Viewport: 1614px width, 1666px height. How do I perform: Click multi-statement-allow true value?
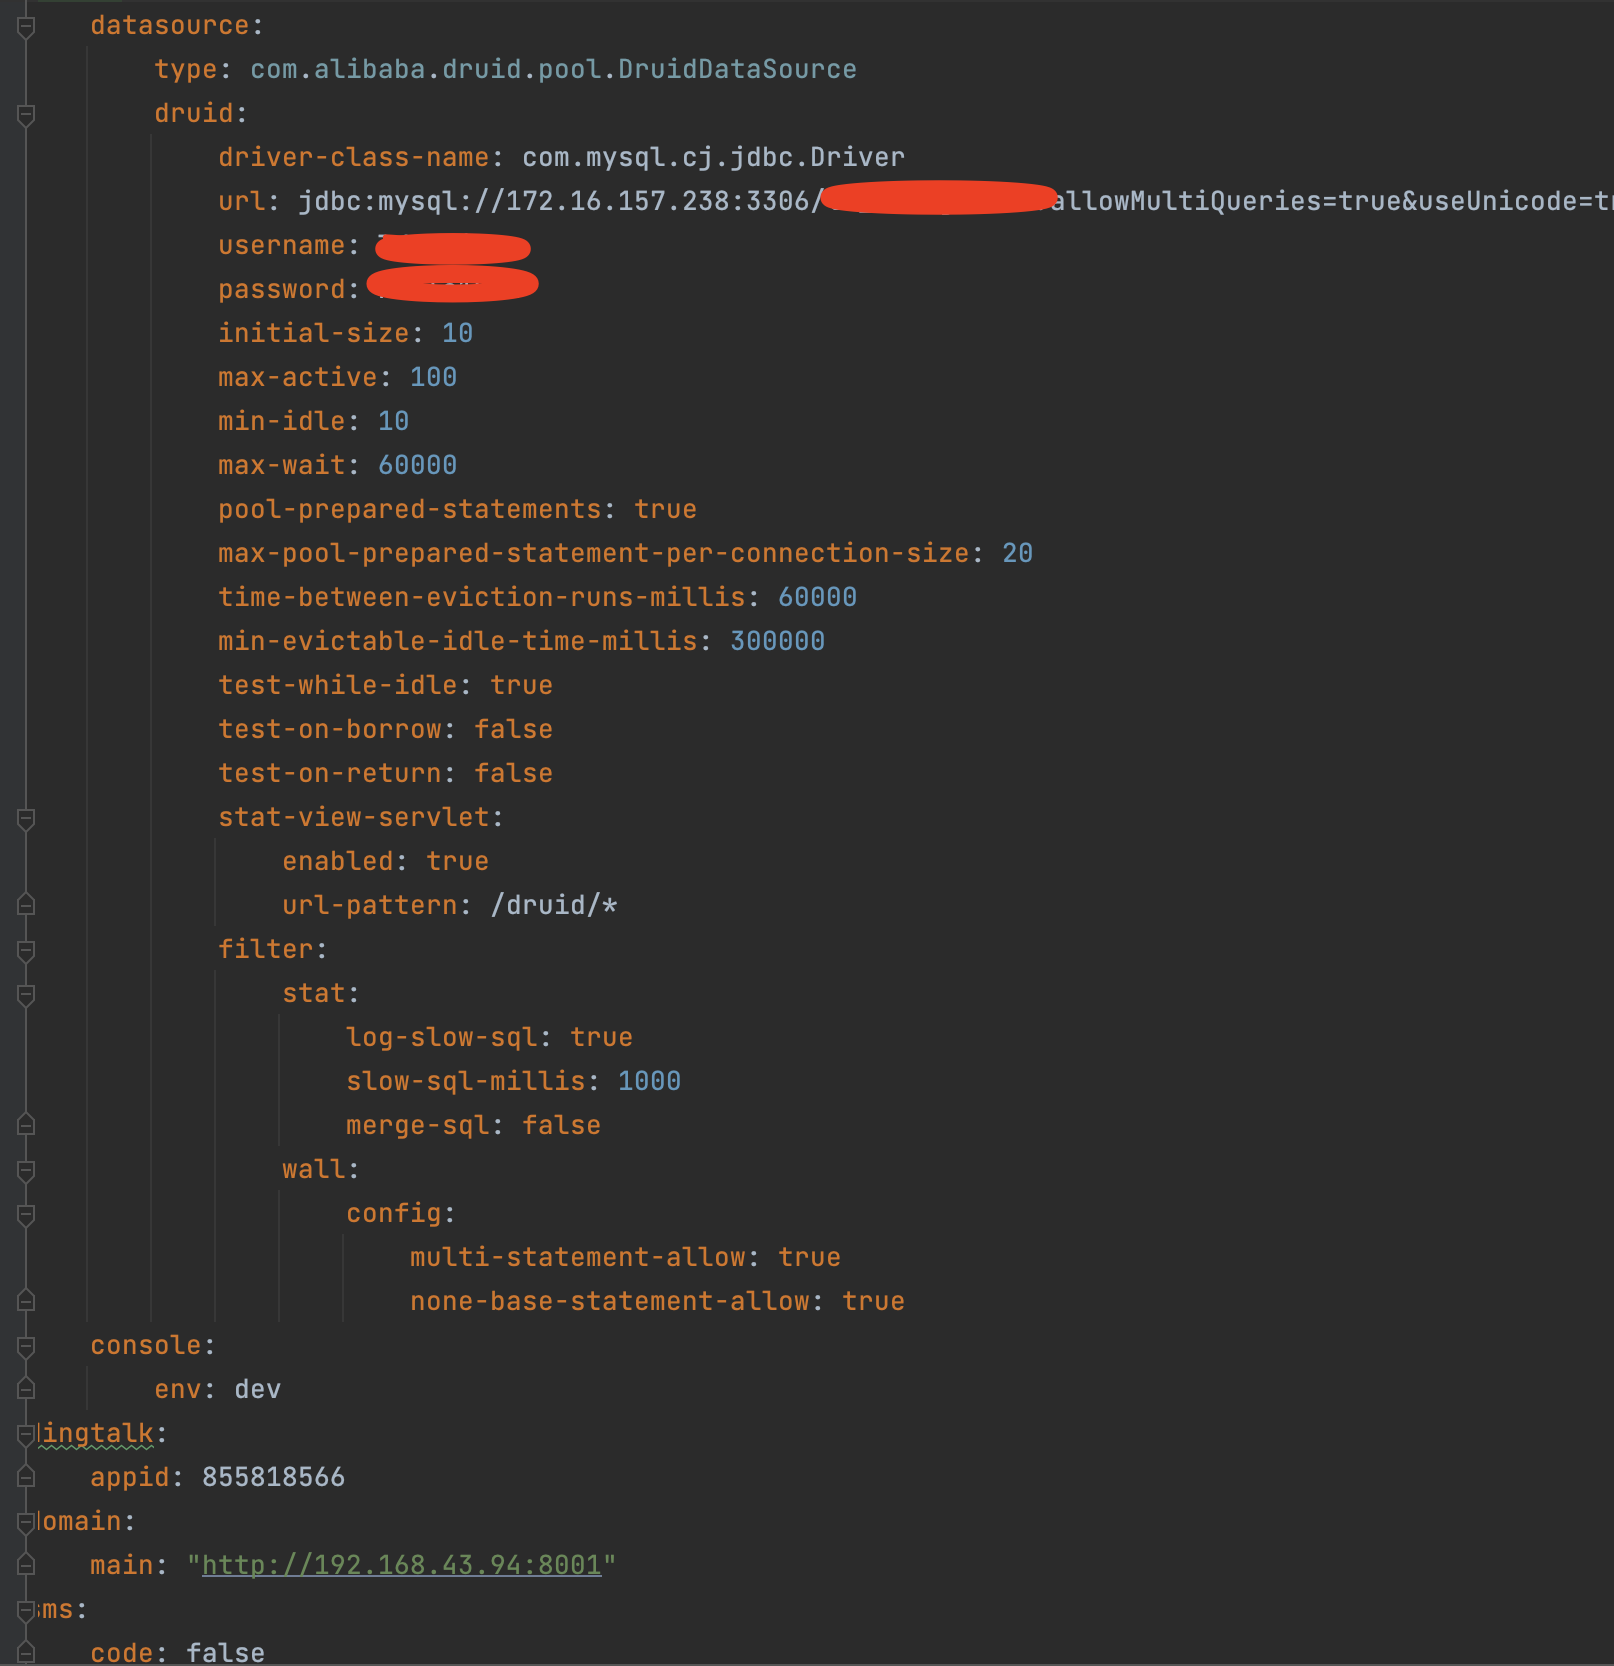coord(809,1257)
